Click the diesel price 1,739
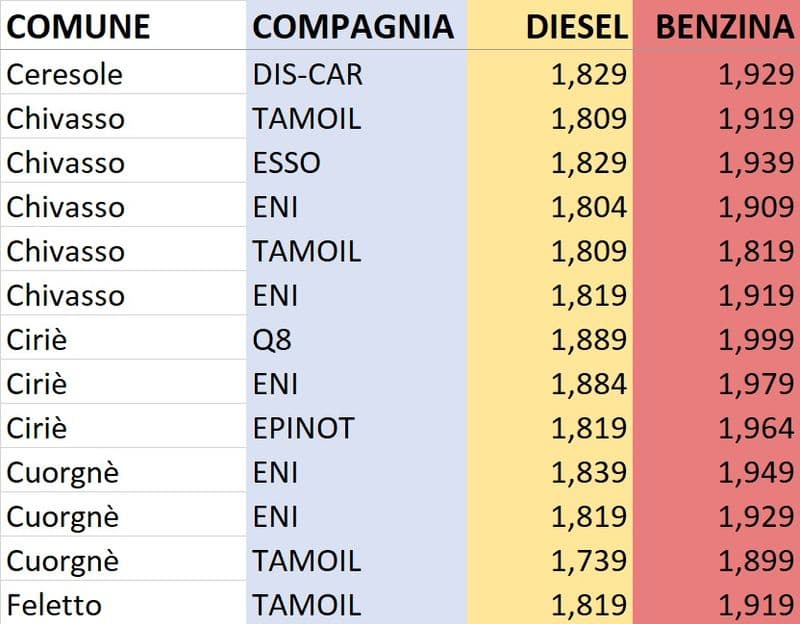This screenshot has width=800, height=624. coord(588,561)
